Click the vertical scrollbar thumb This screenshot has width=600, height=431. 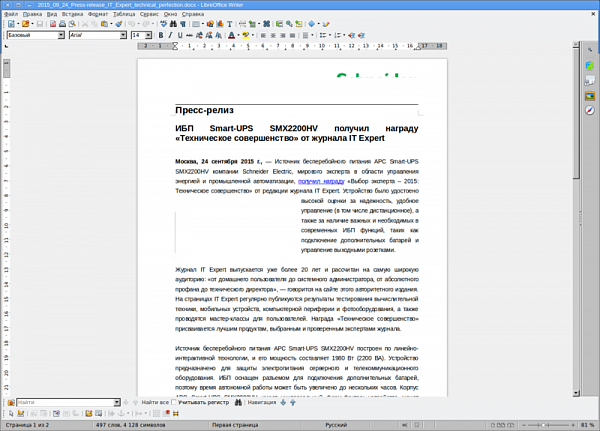point(576,113)
